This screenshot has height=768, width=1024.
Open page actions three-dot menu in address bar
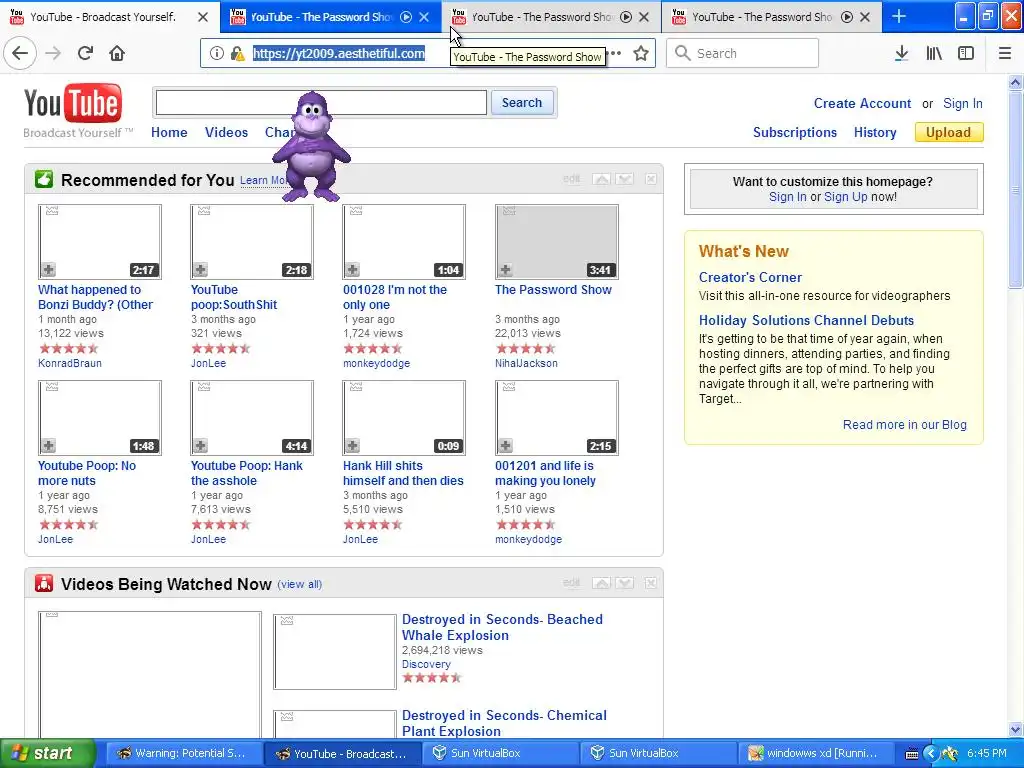(x=616, y=54)
